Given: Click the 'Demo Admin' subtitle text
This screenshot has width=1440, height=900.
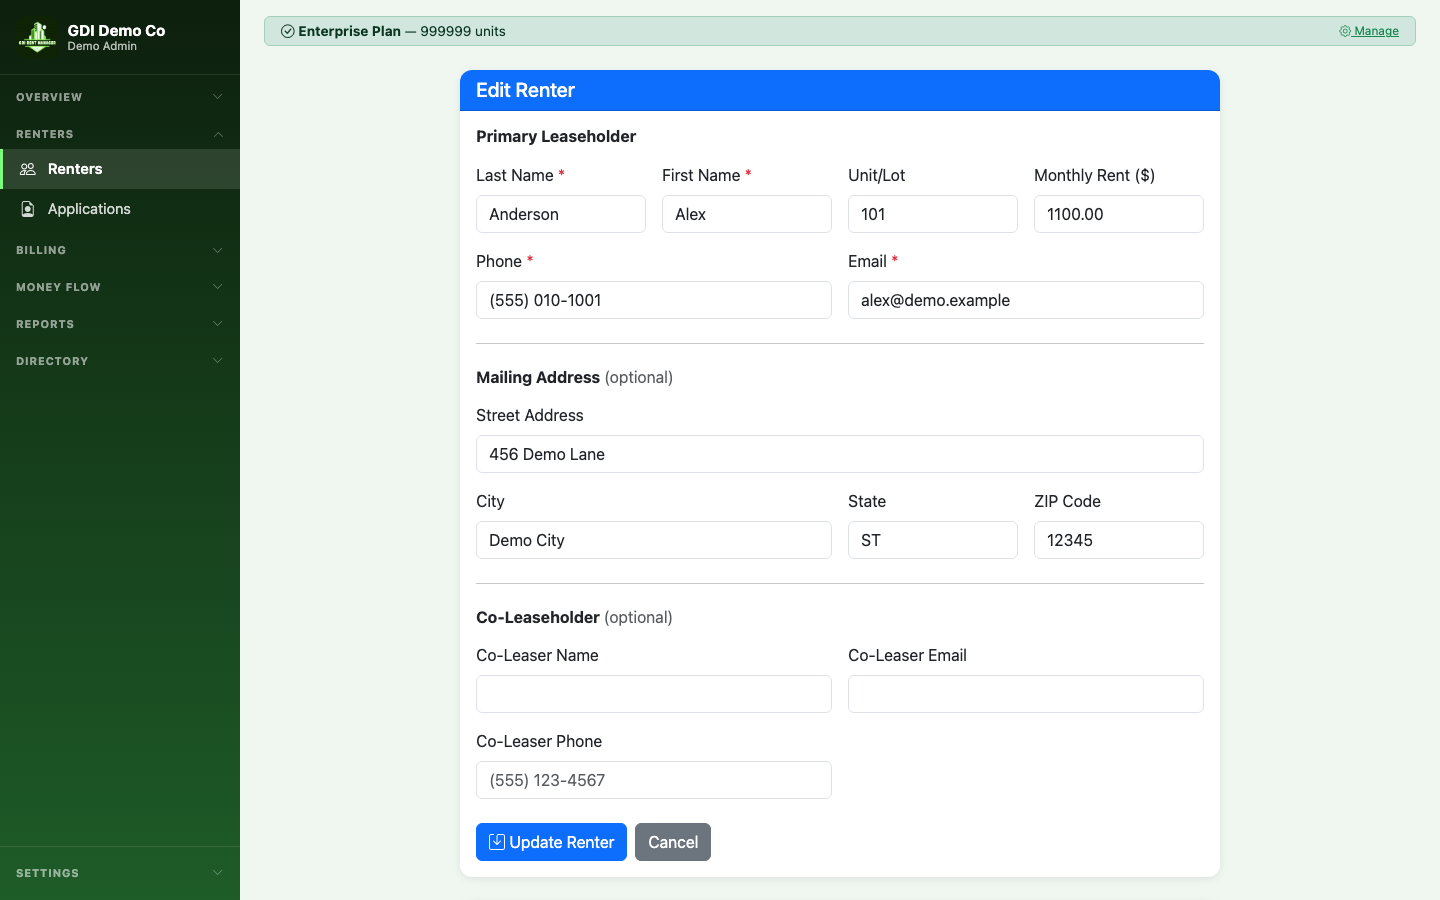Looking at the screenshot, I should 102,46.
